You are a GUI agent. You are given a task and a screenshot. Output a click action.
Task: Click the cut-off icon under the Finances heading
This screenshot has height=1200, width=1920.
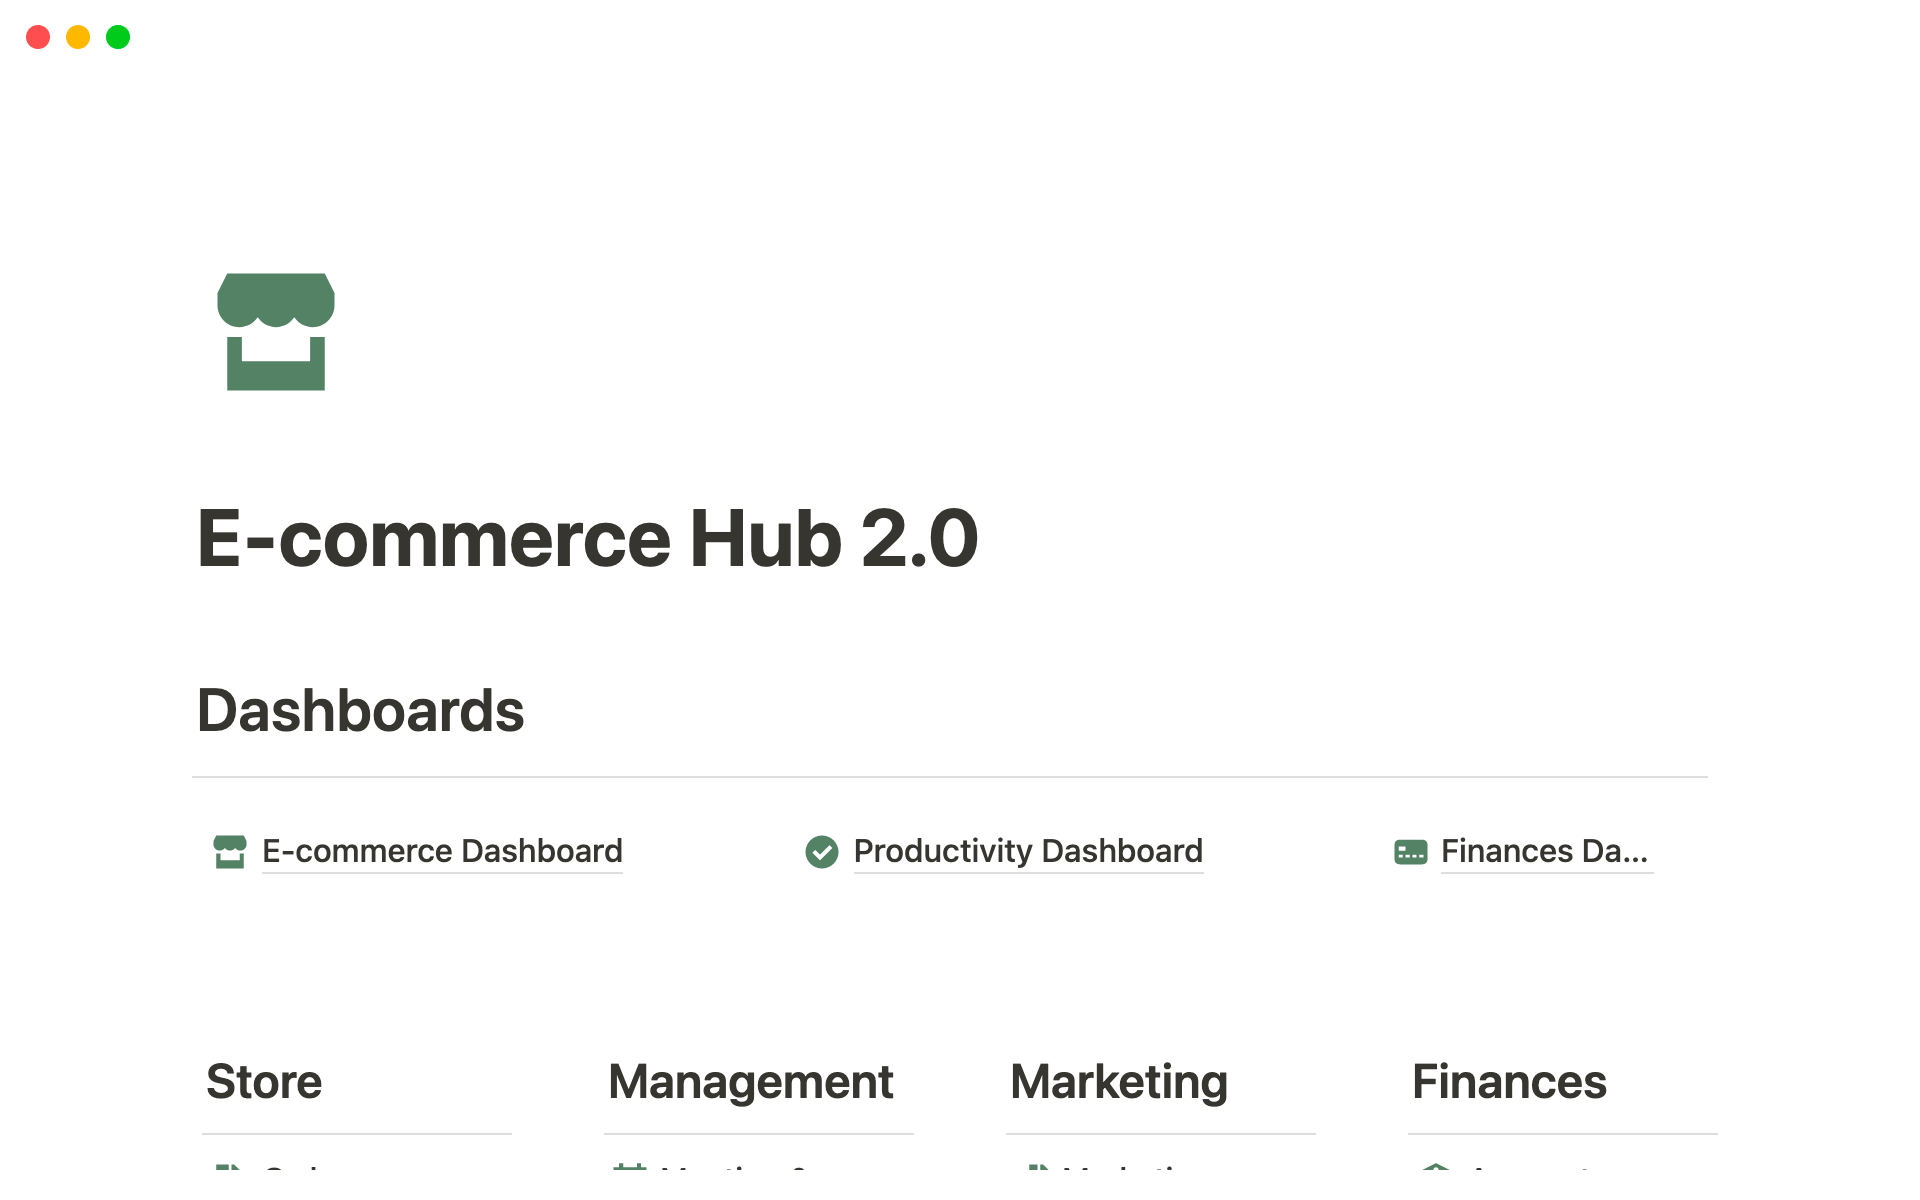[x=1436, y=1167]
